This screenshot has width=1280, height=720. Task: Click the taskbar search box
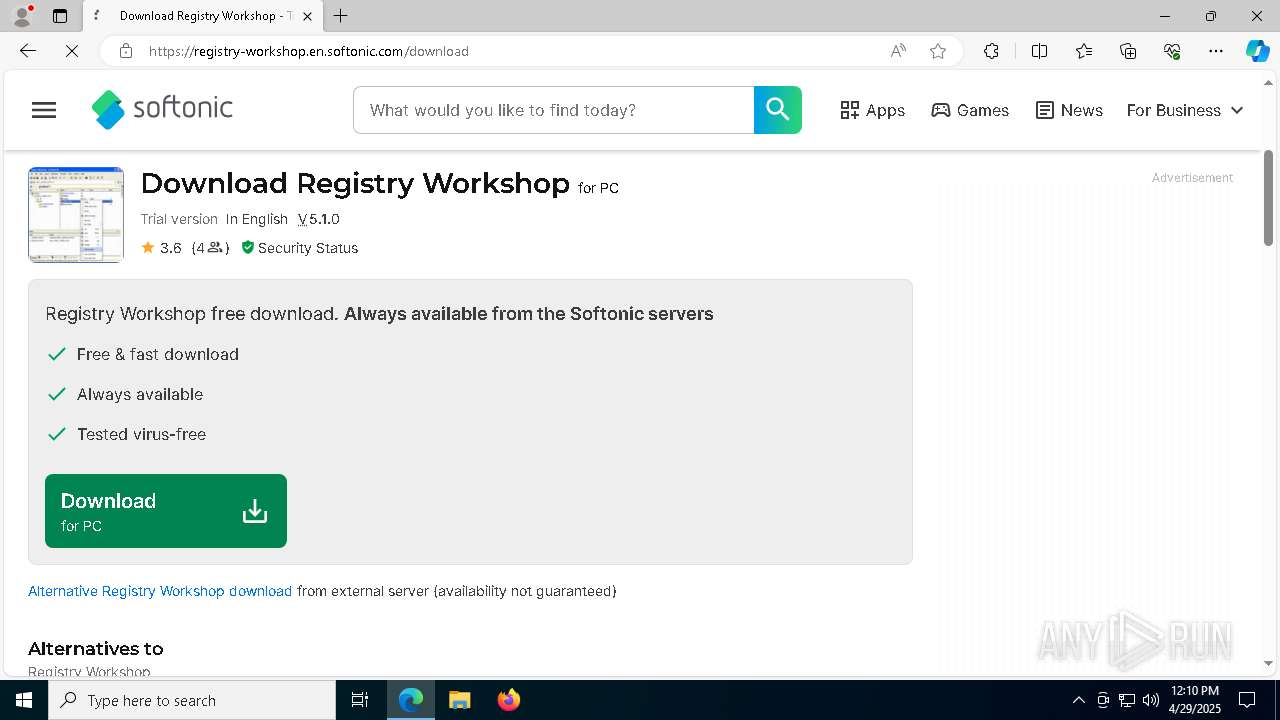pos(192,700)
